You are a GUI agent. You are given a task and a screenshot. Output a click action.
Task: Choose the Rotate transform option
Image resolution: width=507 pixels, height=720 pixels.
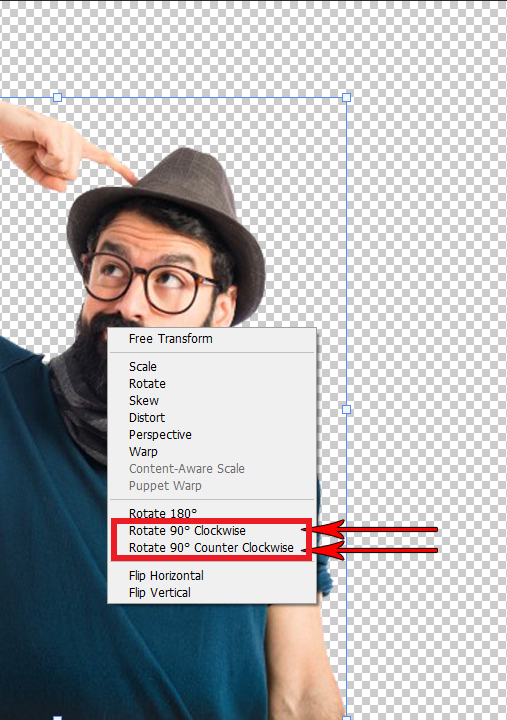(x=147, y=383)
